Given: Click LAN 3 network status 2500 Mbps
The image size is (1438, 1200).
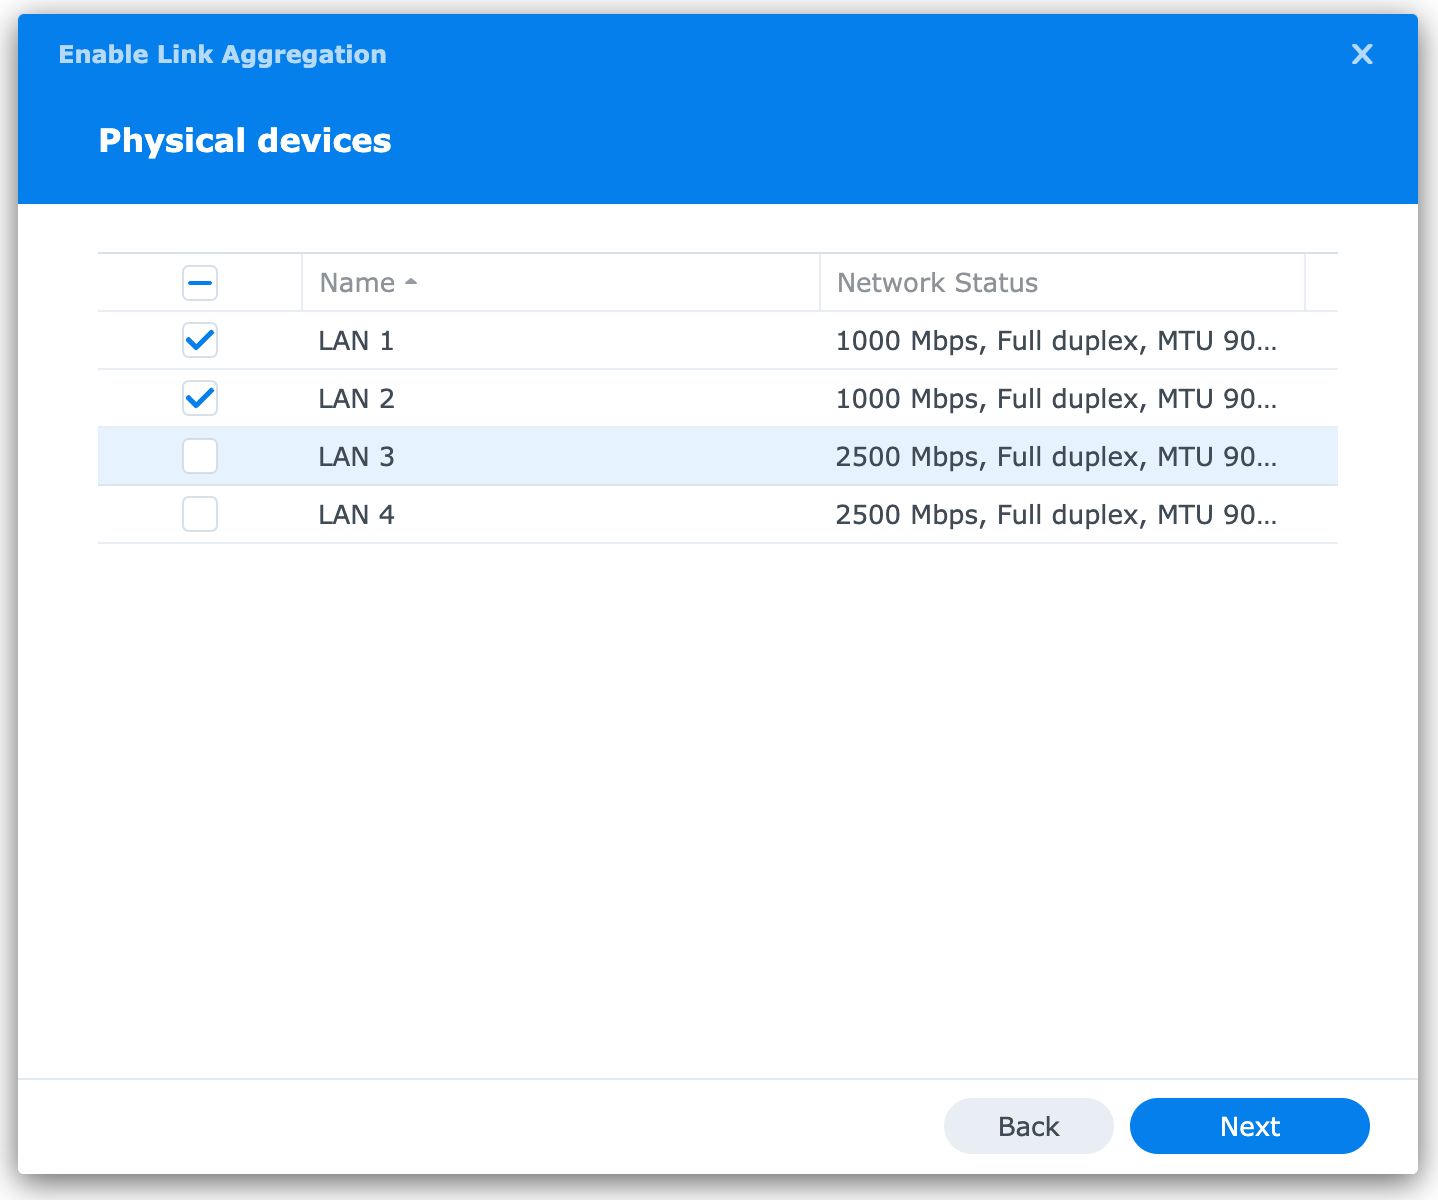Looking at the screenshot, I should (x=1056, y=457).
